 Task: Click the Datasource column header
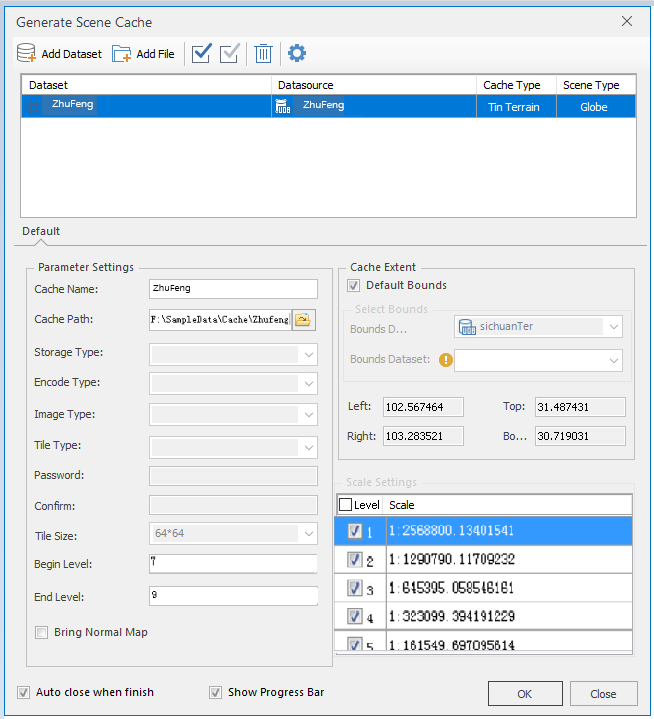(x=374, y=85)
